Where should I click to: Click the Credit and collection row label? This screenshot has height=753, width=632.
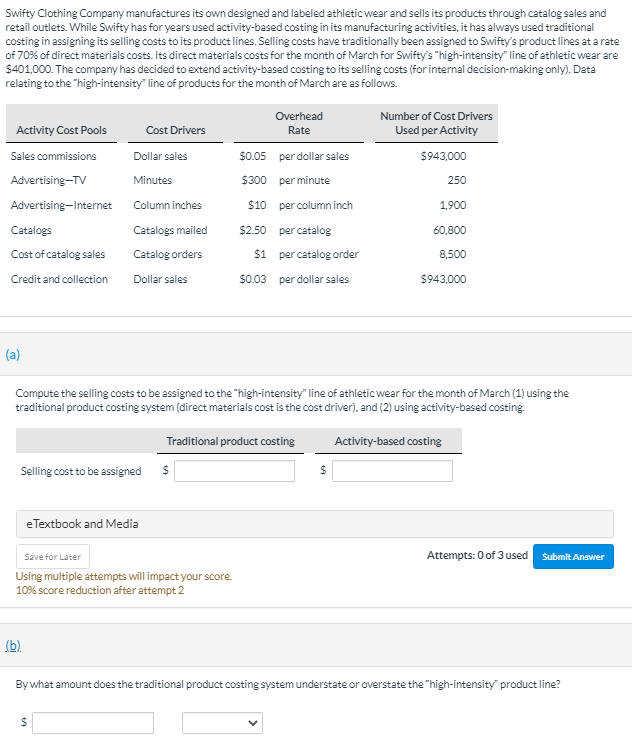[x=59, y=279]
